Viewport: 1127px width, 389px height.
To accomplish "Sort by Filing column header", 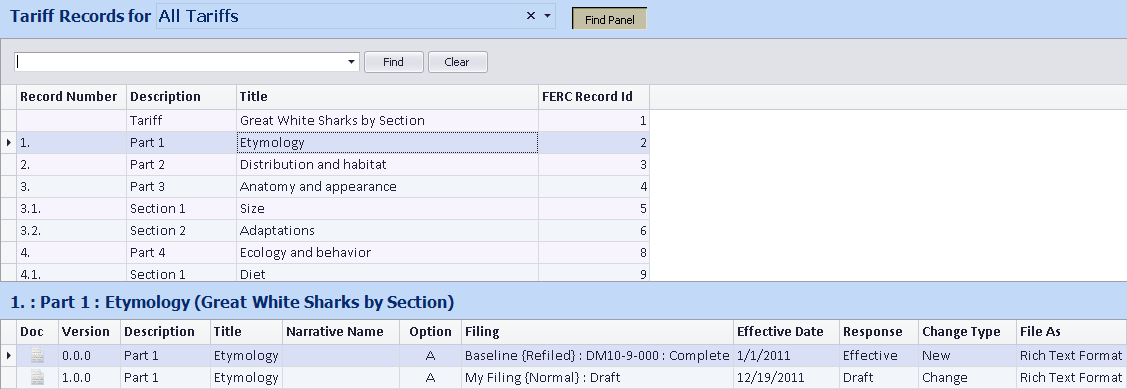I will click(597, 331).
